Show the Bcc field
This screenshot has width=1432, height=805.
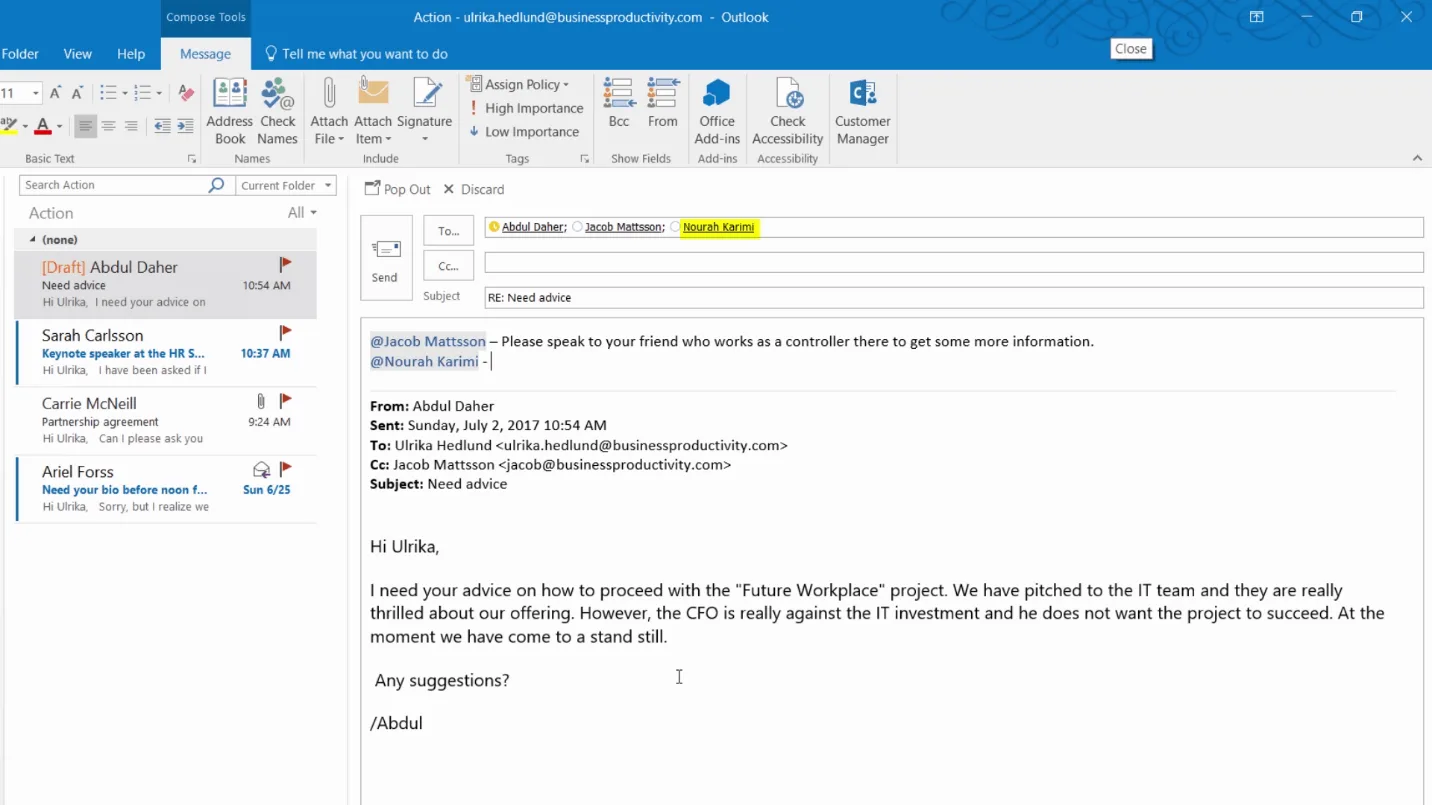pyautogui.click(x=619, y=103)
